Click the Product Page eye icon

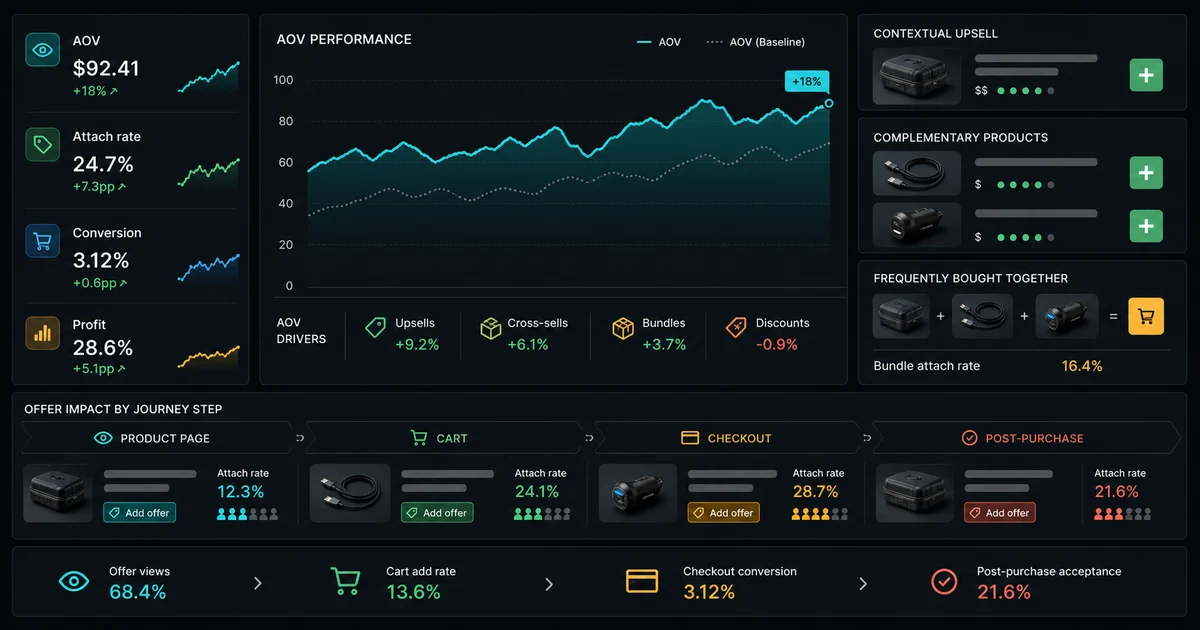point(103,438)
